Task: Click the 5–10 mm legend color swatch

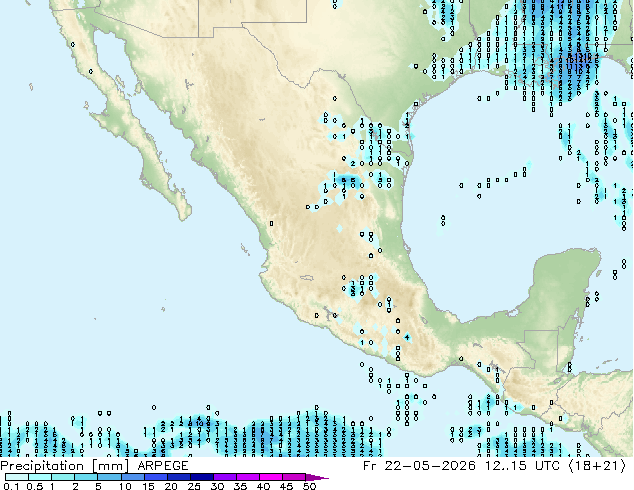Action: point(109,477)
